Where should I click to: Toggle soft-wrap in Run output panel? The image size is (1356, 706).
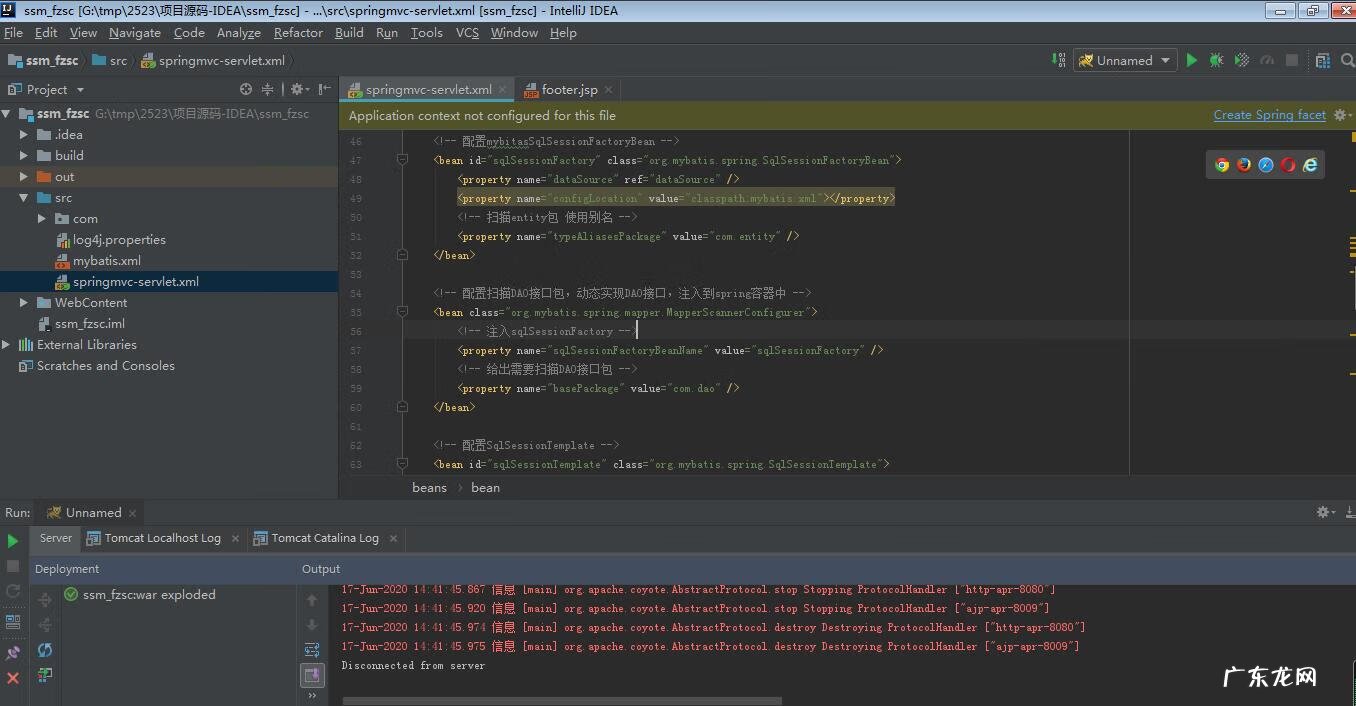click(x=312, y=650)
